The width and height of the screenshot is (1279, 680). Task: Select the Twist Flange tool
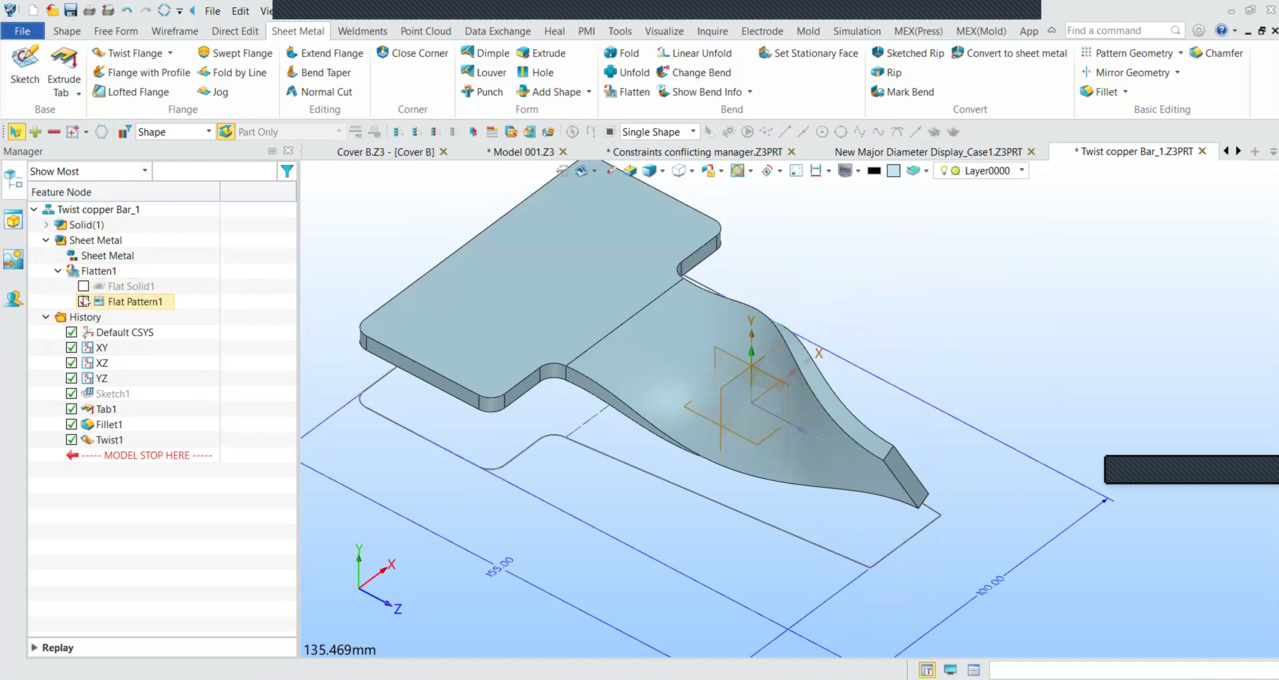click(134, 53)
